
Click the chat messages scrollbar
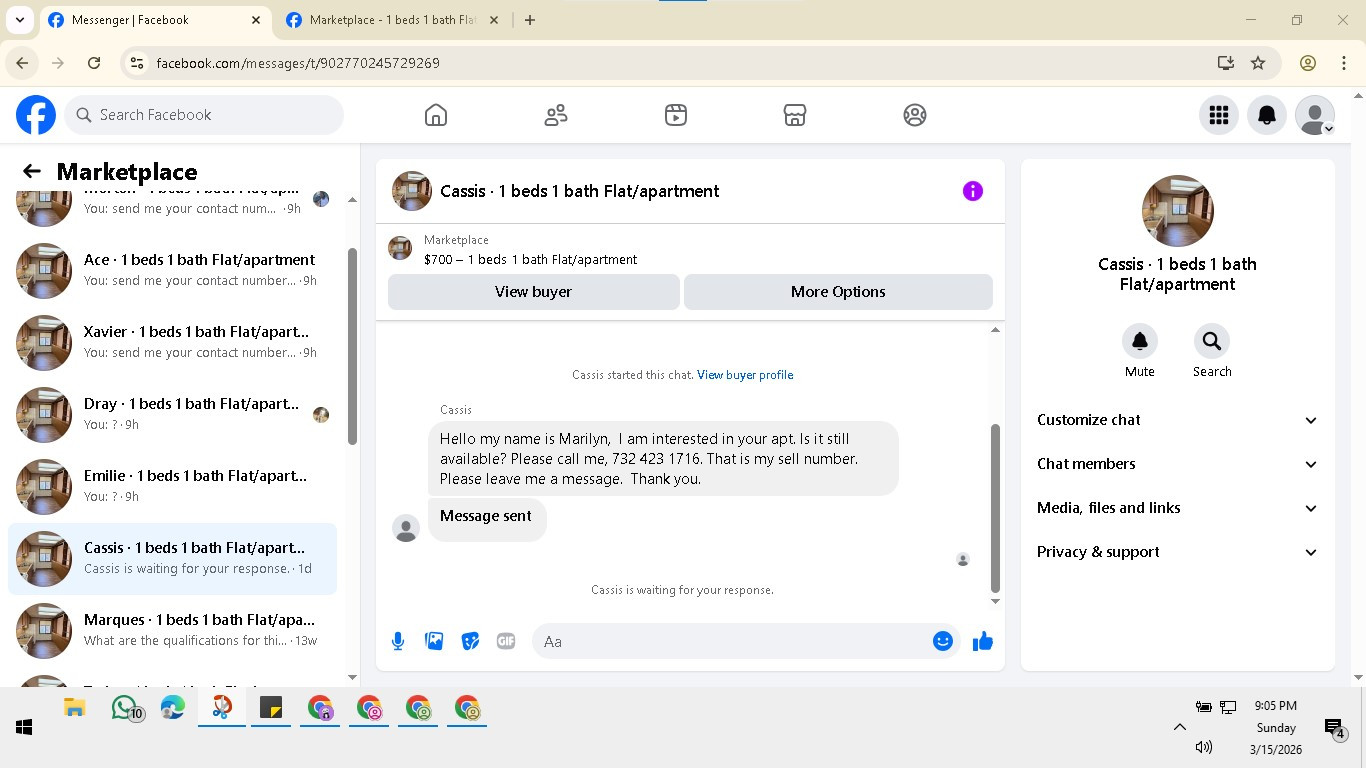[x=995, y=508]
